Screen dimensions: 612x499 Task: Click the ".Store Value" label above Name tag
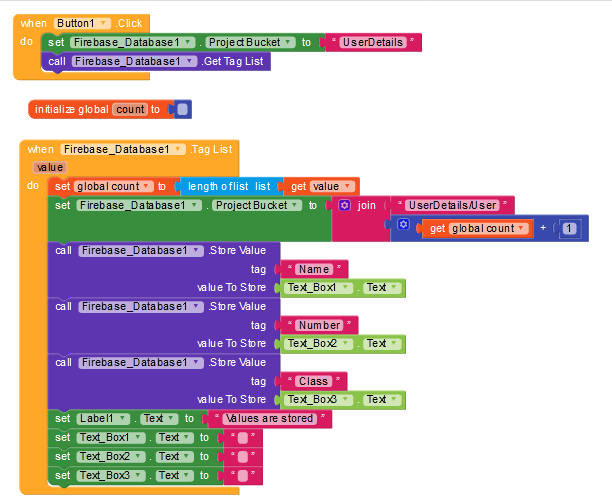tap(237, 250)
